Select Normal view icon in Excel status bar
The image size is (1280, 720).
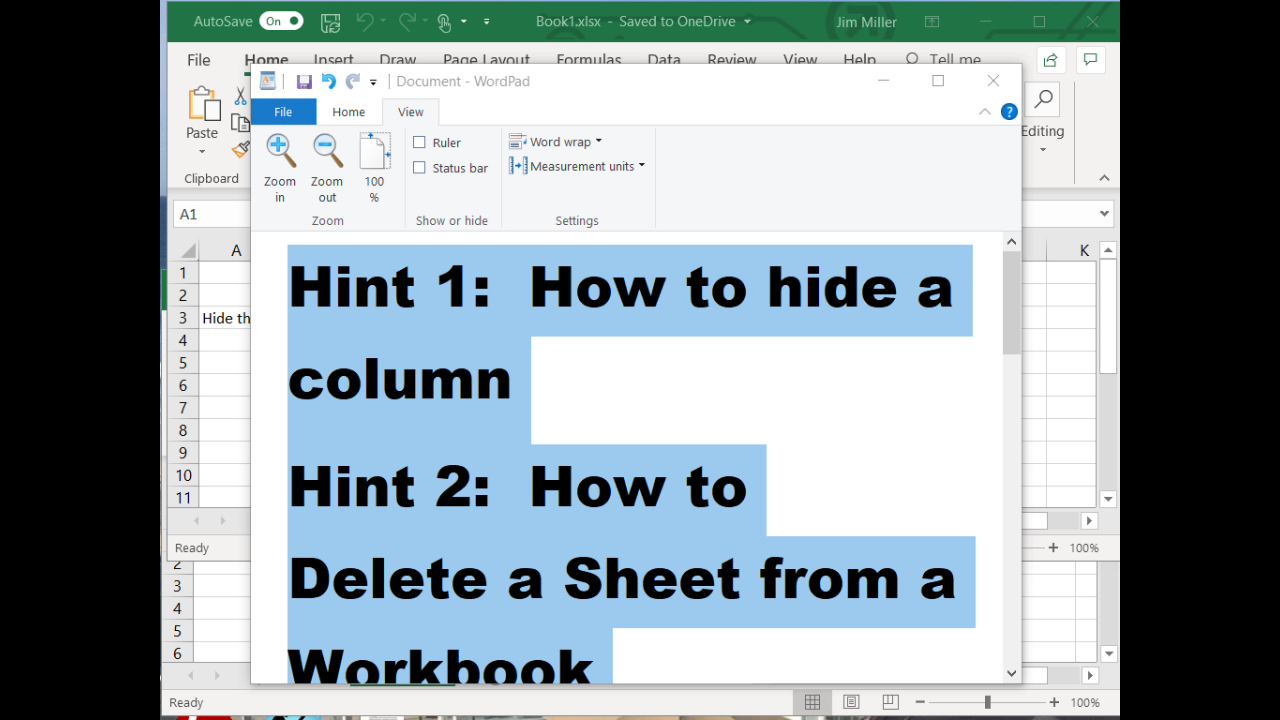(x=812, y=702)
